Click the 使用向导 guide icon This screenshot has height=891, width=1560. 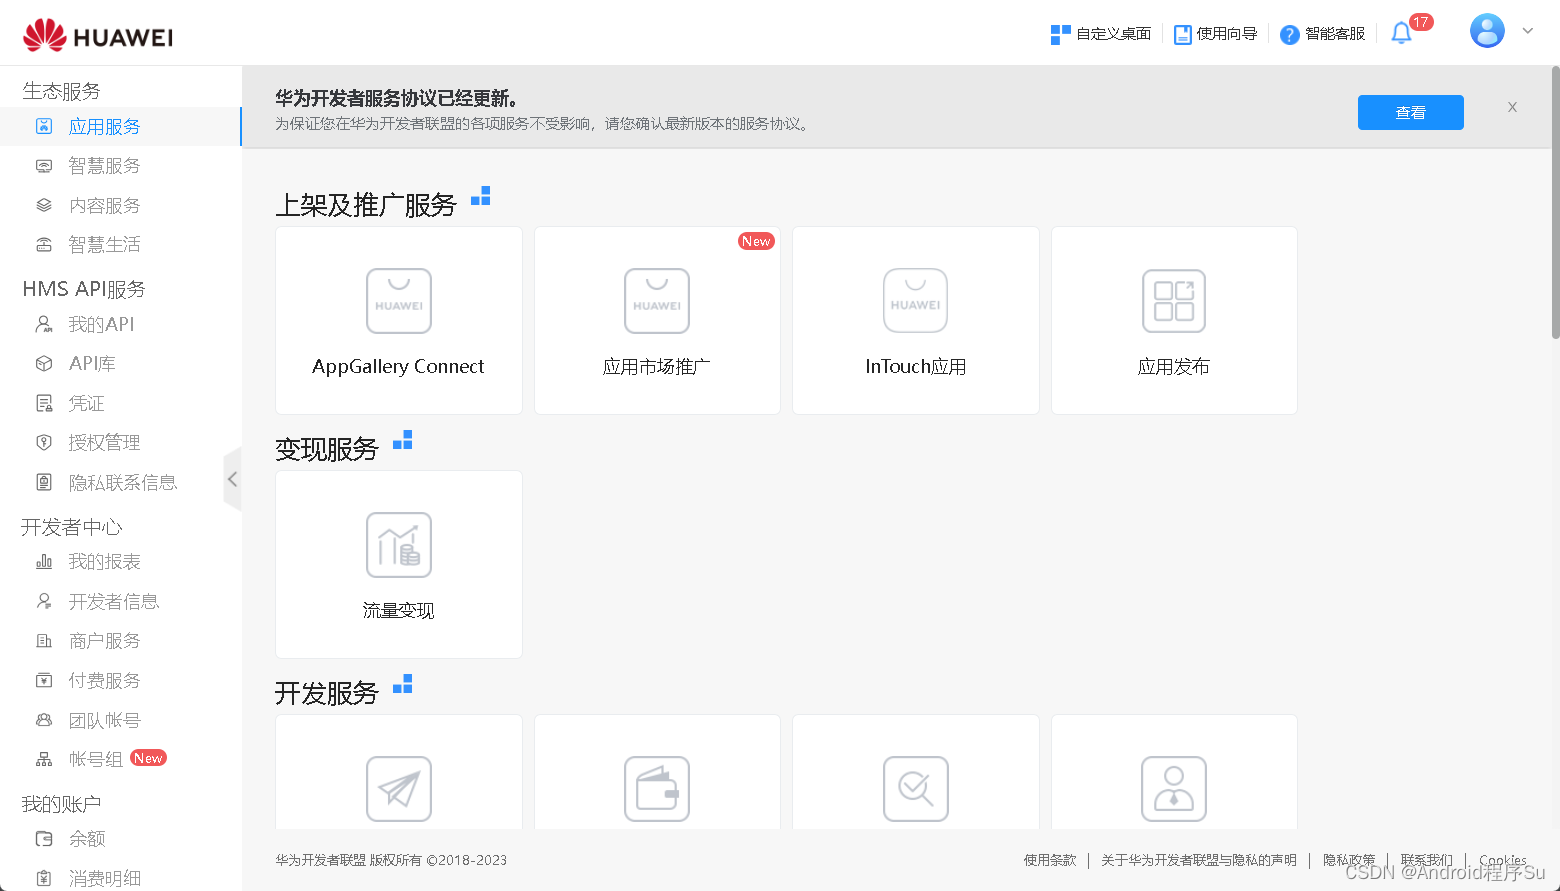1183,35
